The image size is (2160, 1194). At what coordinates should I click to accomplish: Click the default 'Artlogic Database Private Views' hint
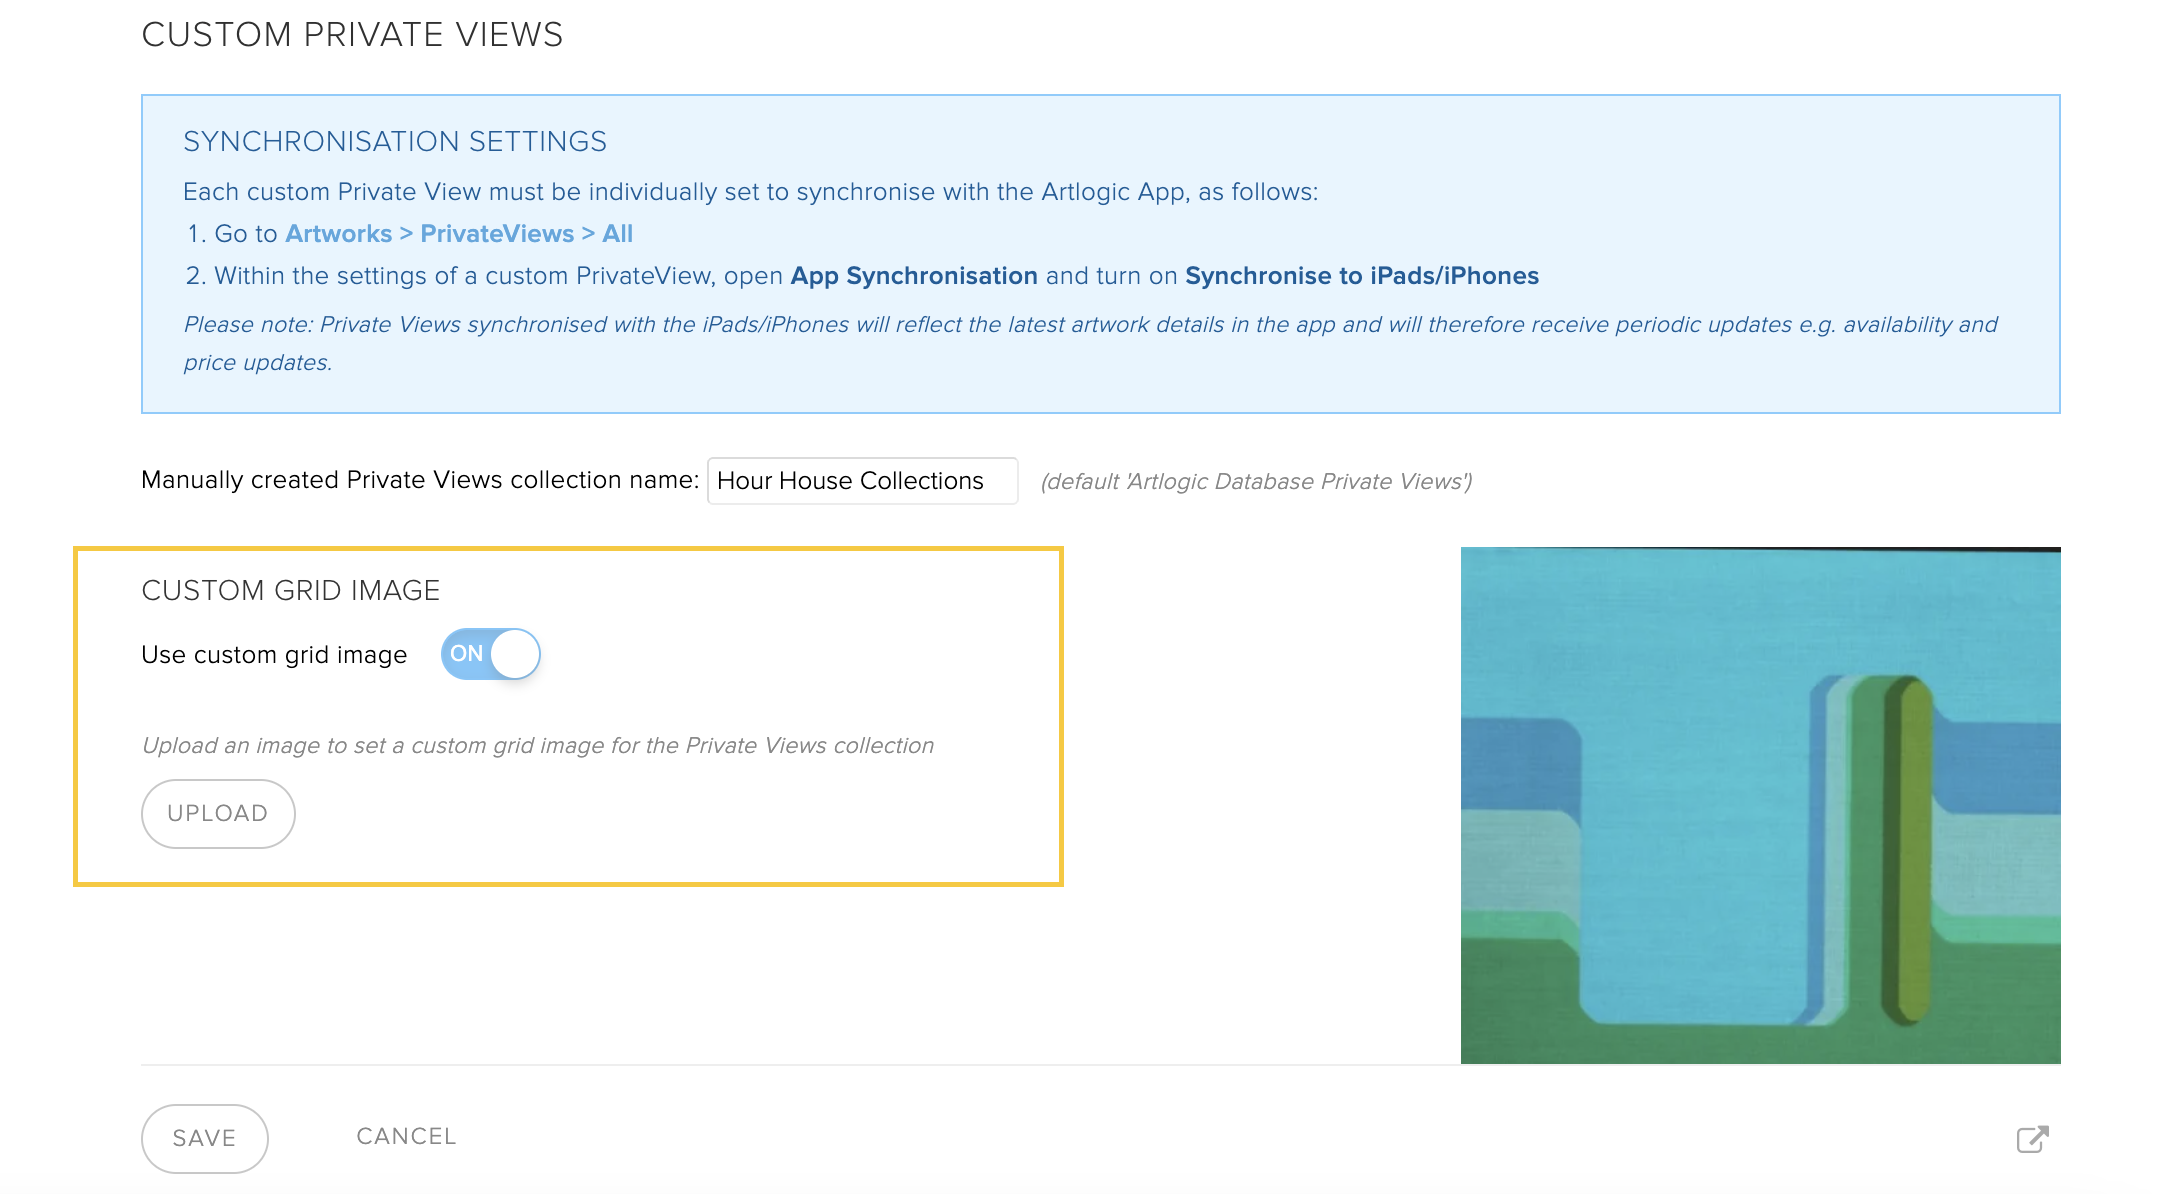[x=1256, y=482]
